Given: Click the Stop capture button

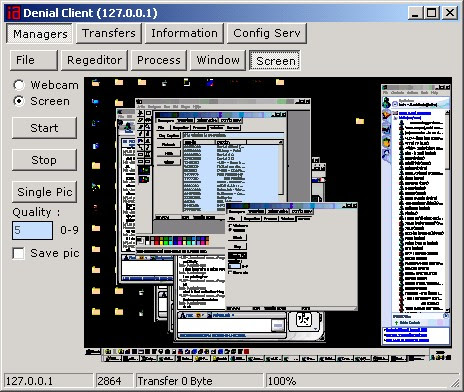Looking at the screenshot, I should 44,160.
